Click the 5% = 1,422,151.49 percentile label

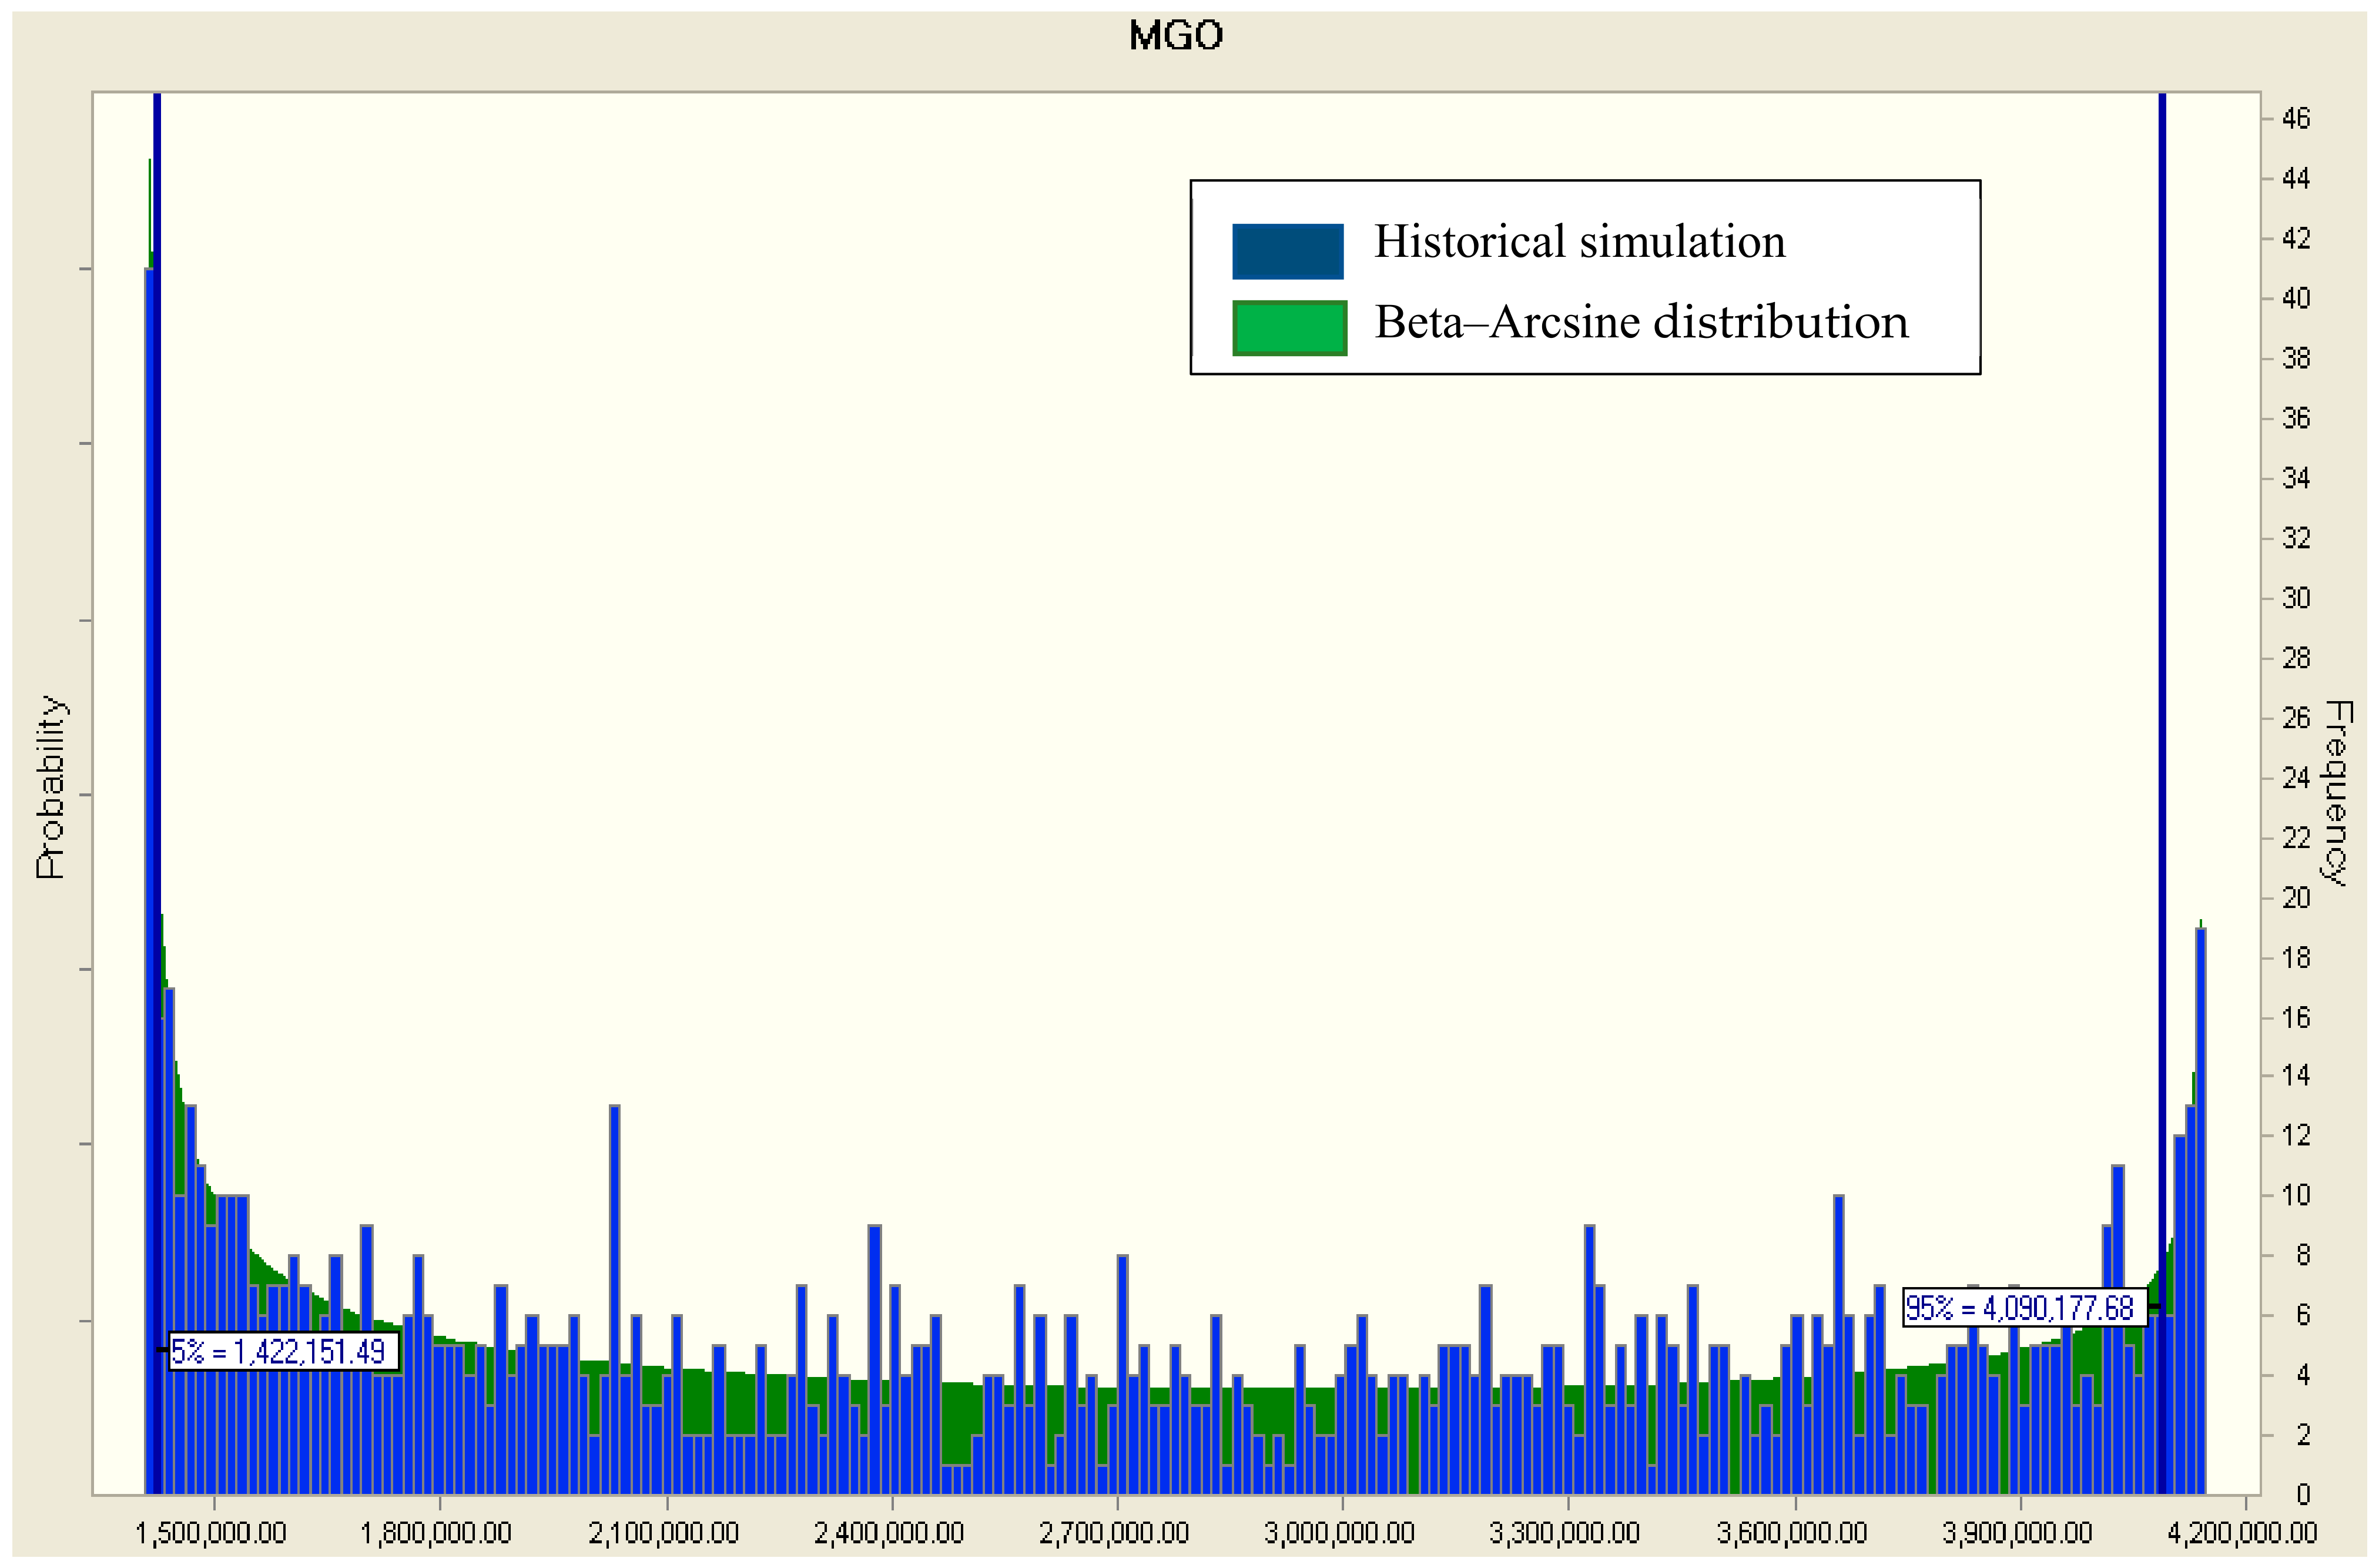pos(283,1352)
